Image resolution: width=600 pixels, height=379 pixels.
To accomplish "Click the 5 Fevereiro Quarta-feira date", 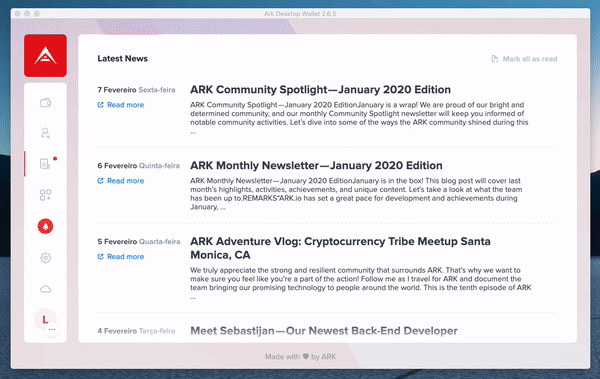I will [x=139, y=242].
